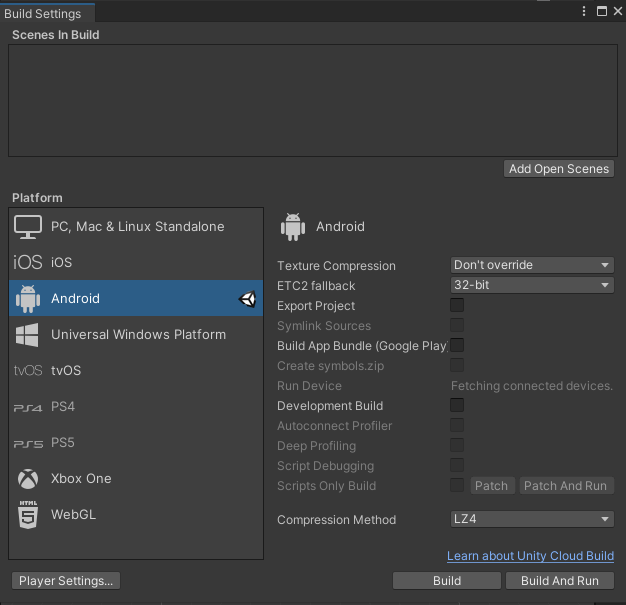Click Add Open Scenes button

coord(559,169)
